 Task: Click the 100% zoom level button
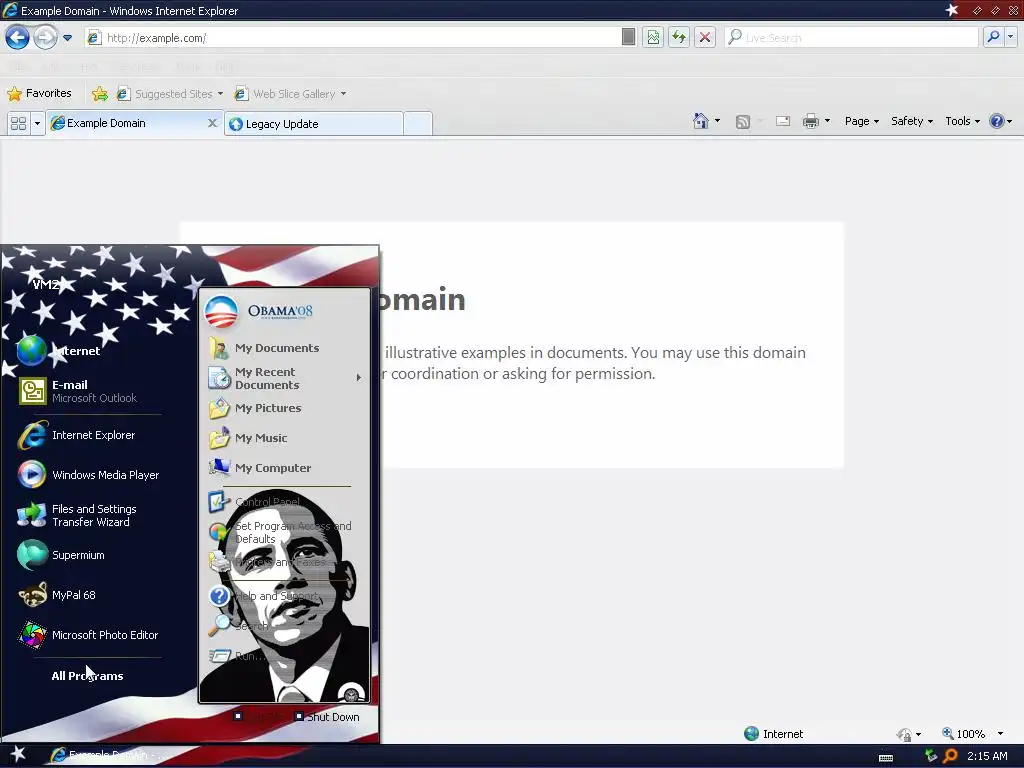pyautogui.click(x=964, y=734)
